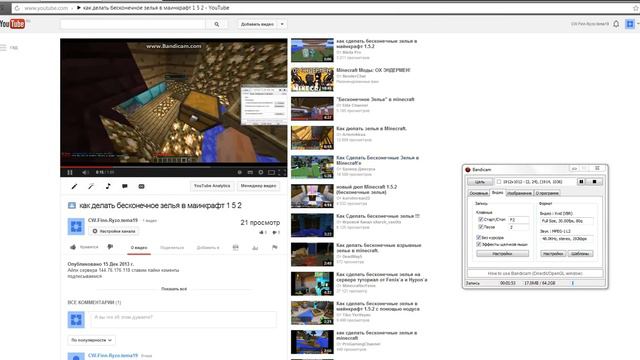This screenshot has width=640, height=360.
Task: Switch to Видео tab in Bandicam
Action: coord(498,192)
